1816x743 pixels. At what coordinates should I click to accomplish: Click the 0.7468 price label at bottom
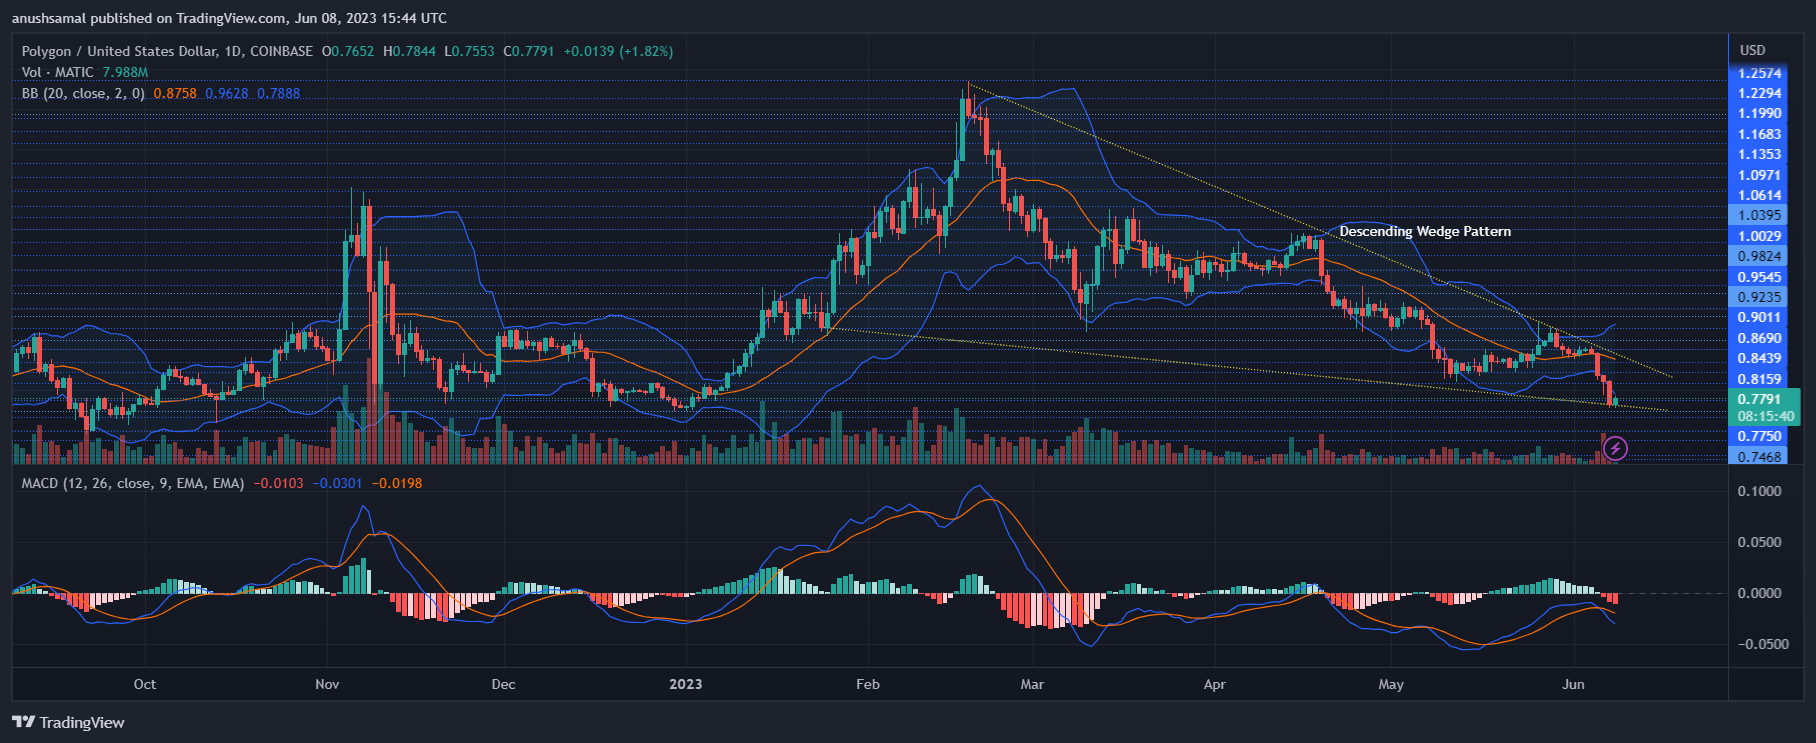(x=1759, y=457)
